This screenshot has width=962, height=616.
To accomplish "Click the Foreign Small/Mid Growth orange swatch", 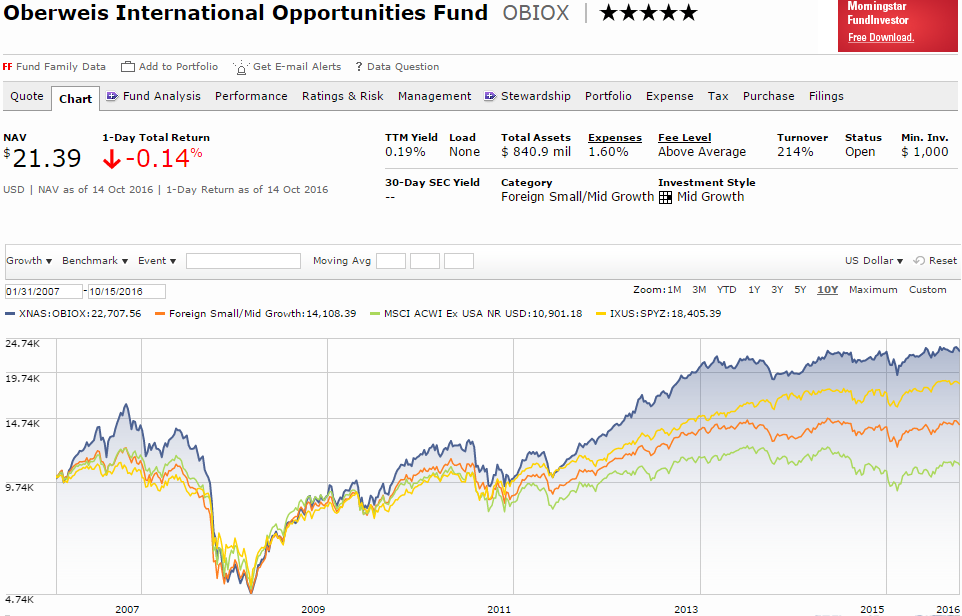I will click(161, 314).
